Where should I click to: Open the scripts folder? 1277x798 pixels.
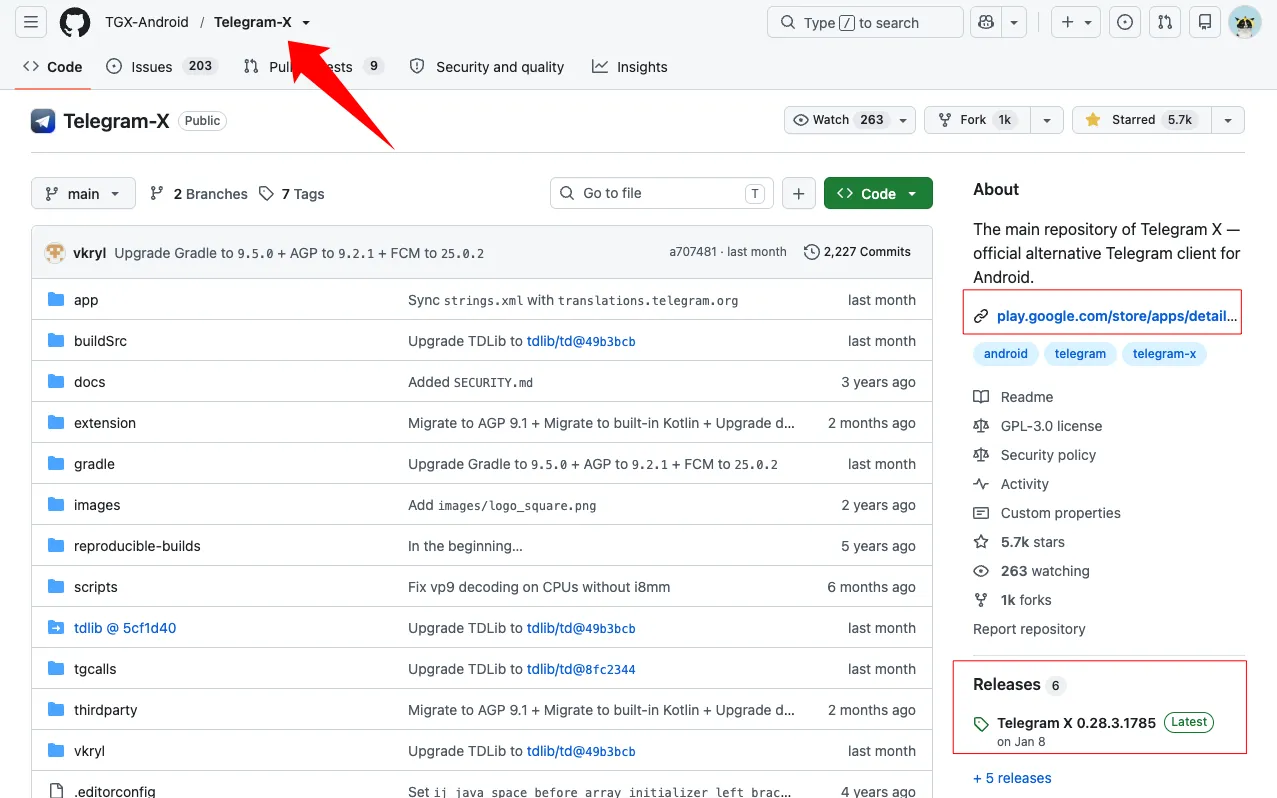(96, 587)
